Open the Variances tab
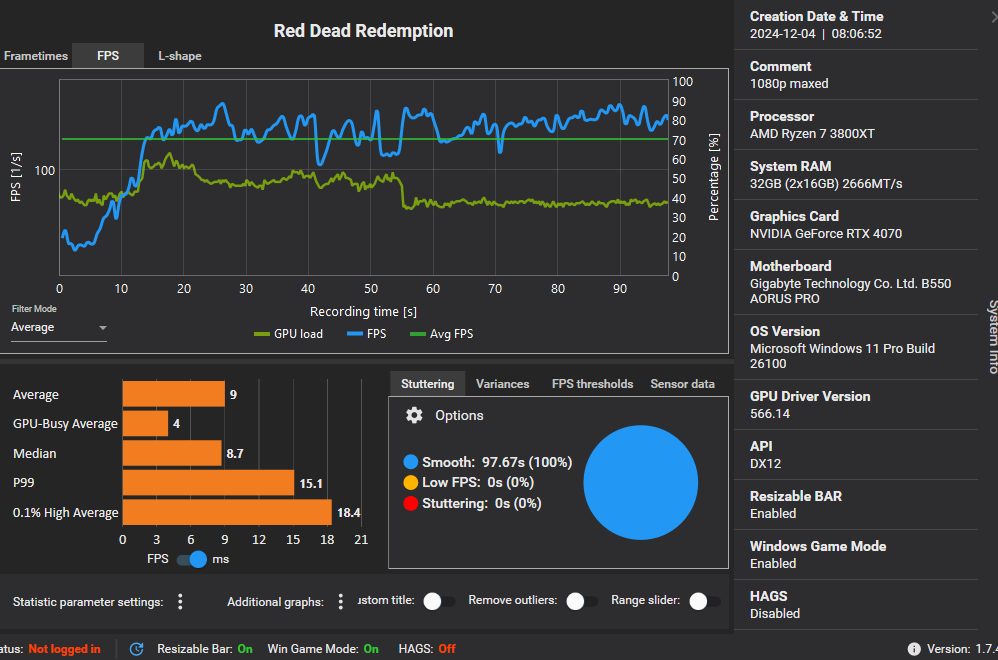Image resolution: width=998 pixels, height=660 pixels. [x=502, y=384]
